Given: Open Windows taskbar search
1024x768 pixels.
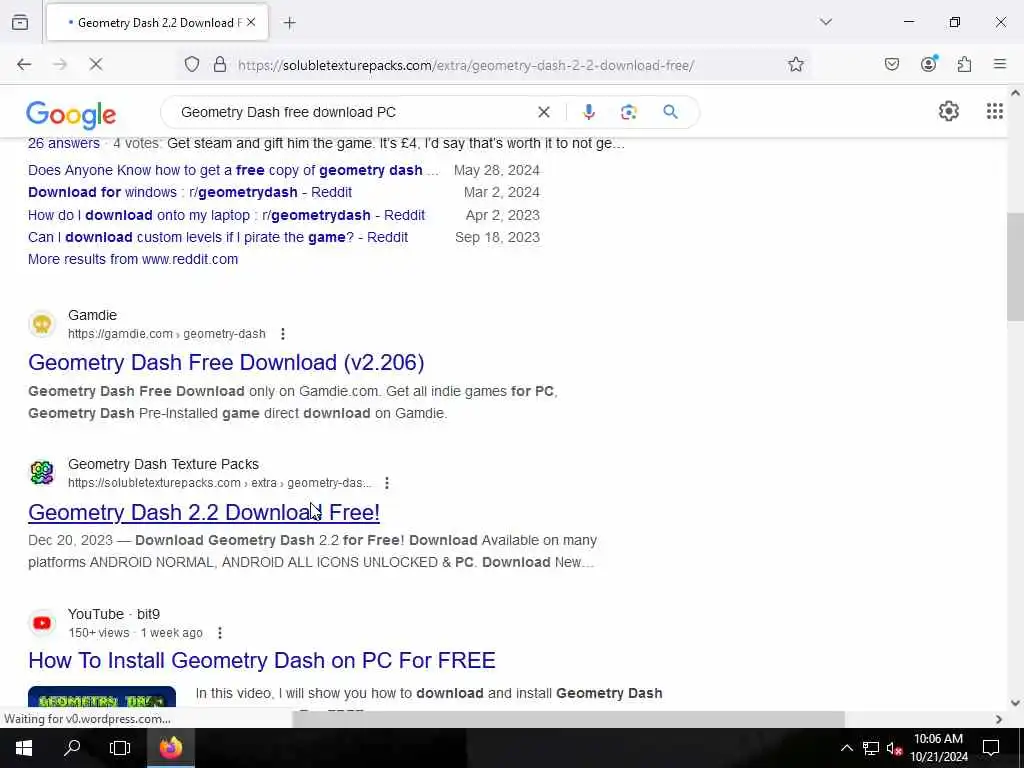Looking at the screenshot, I should coord(72,748).
